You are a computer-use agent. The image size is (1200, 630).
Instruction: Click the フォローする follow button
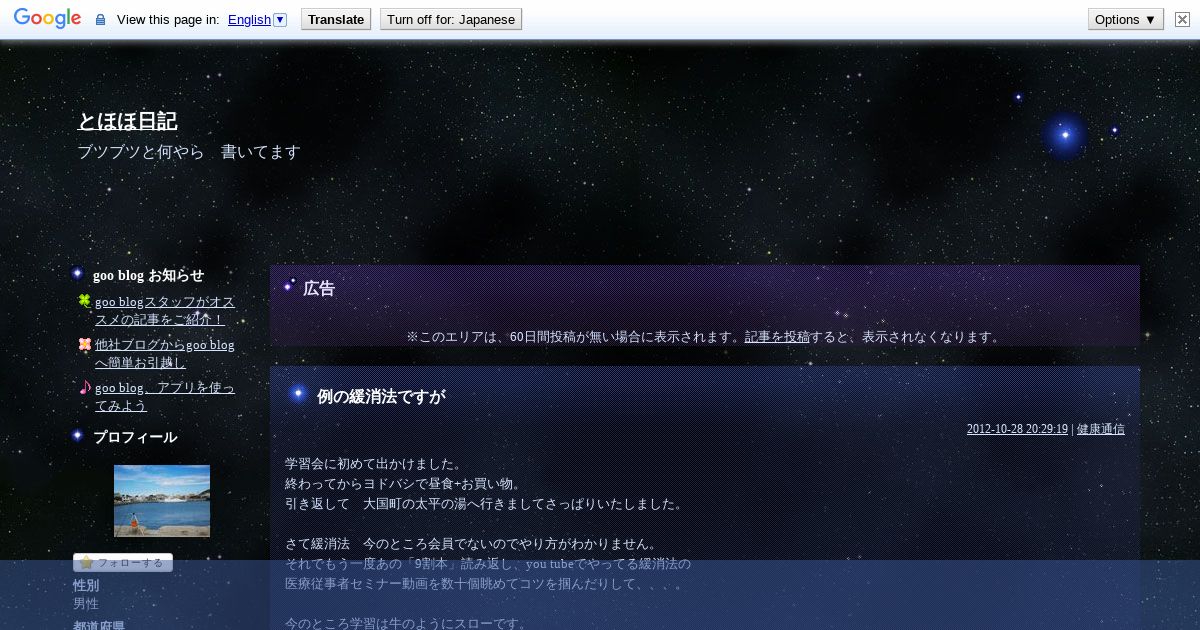(x=123, y=562)
